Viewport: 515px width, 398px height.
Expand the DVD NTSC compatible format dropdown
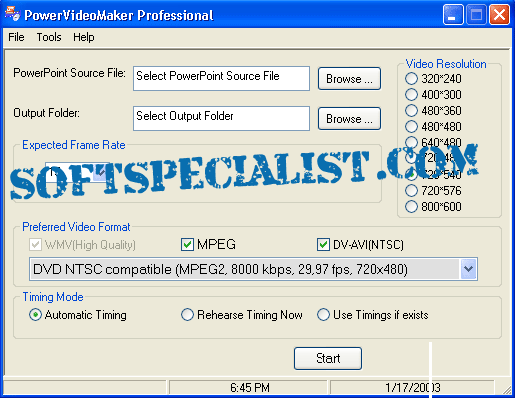[x=469, y=269]
